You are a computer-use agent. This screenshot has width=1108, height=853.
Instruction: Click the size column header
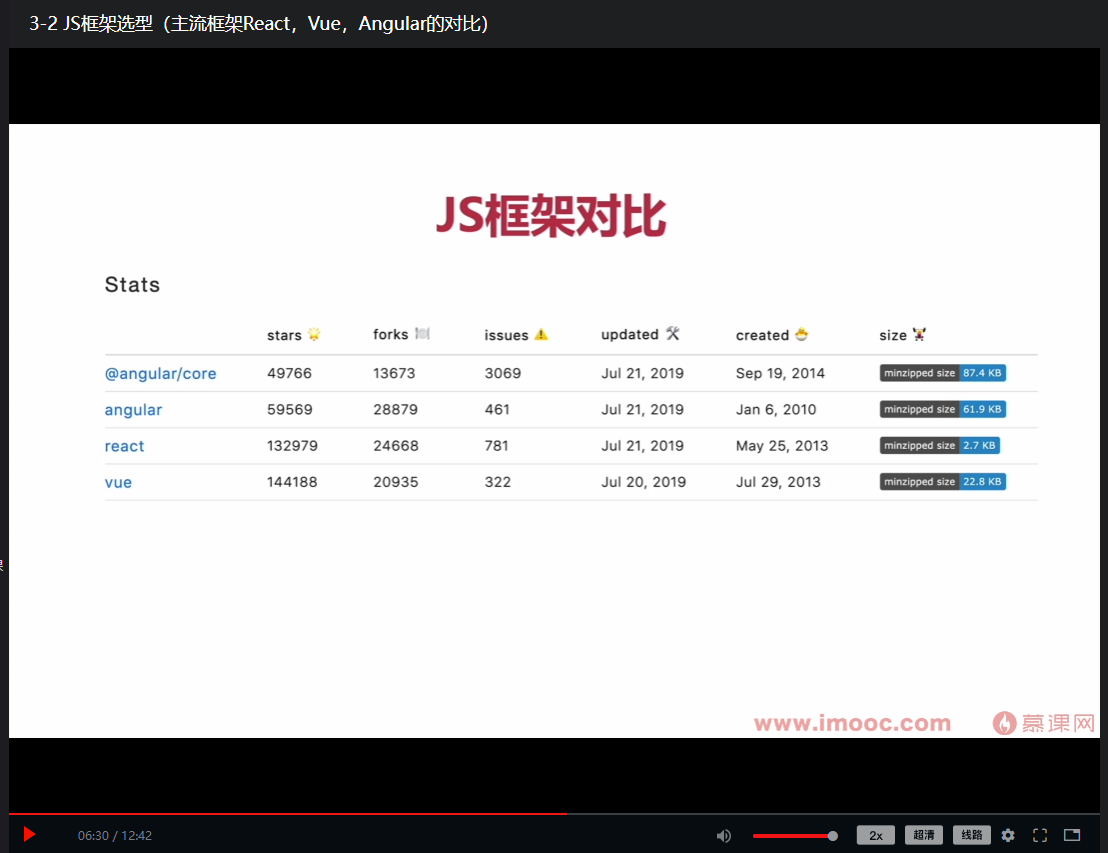[902, 334]
